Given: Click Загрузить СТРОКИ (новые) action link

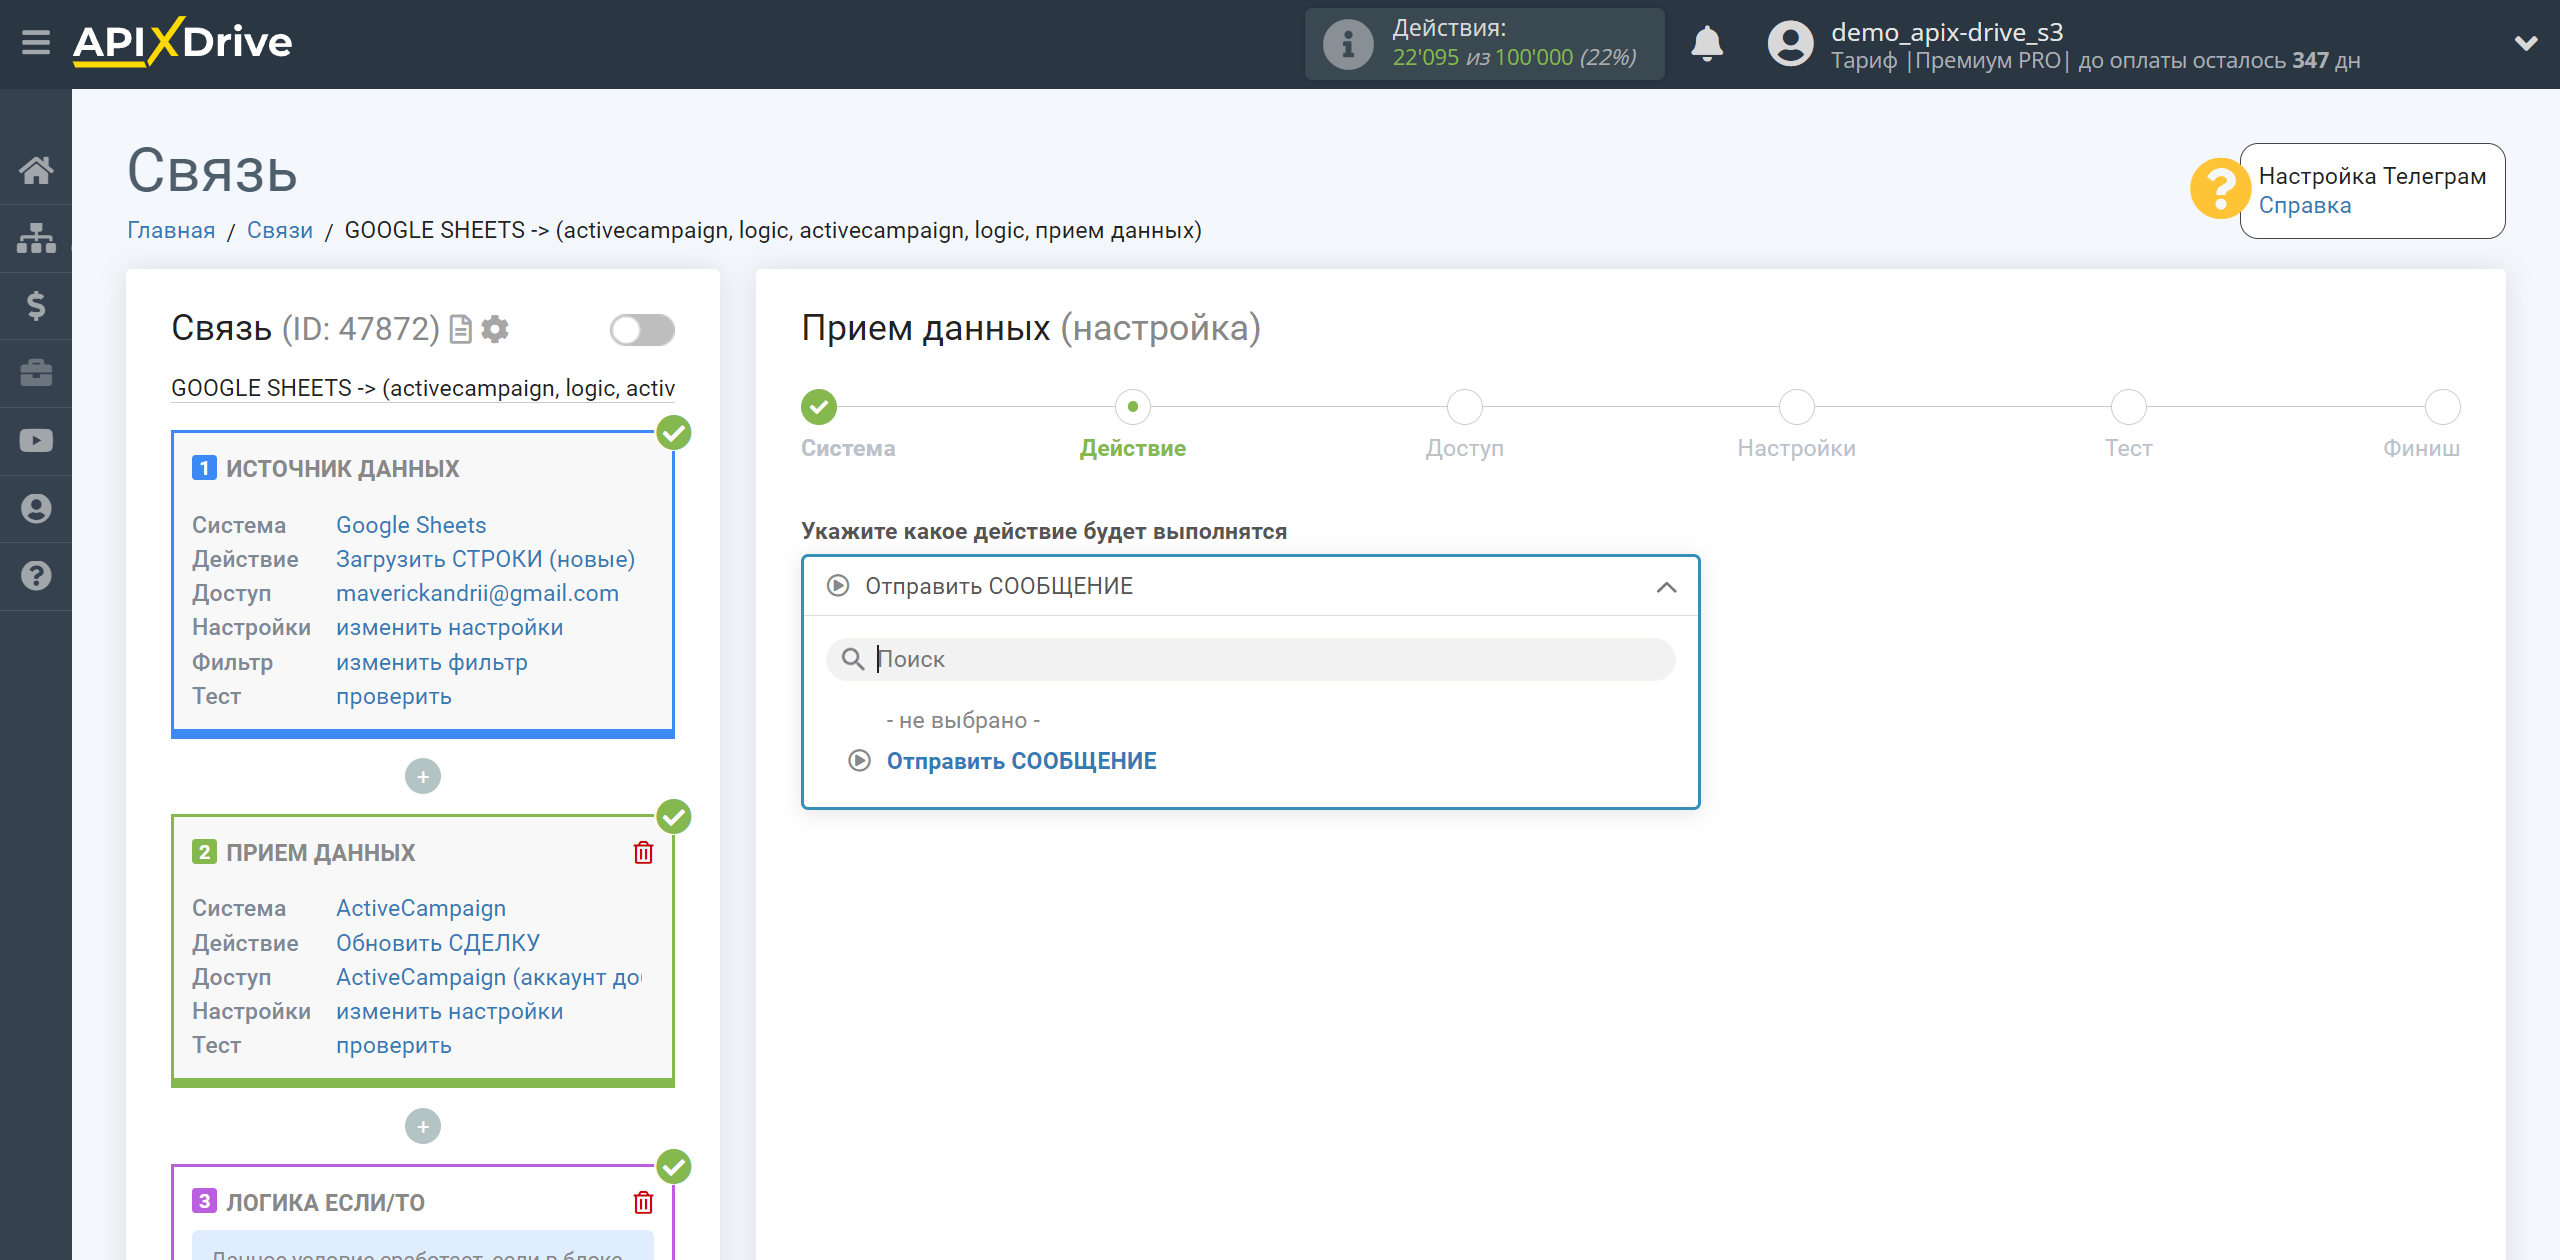Looking at the screenshot, I should click(485, 559).
